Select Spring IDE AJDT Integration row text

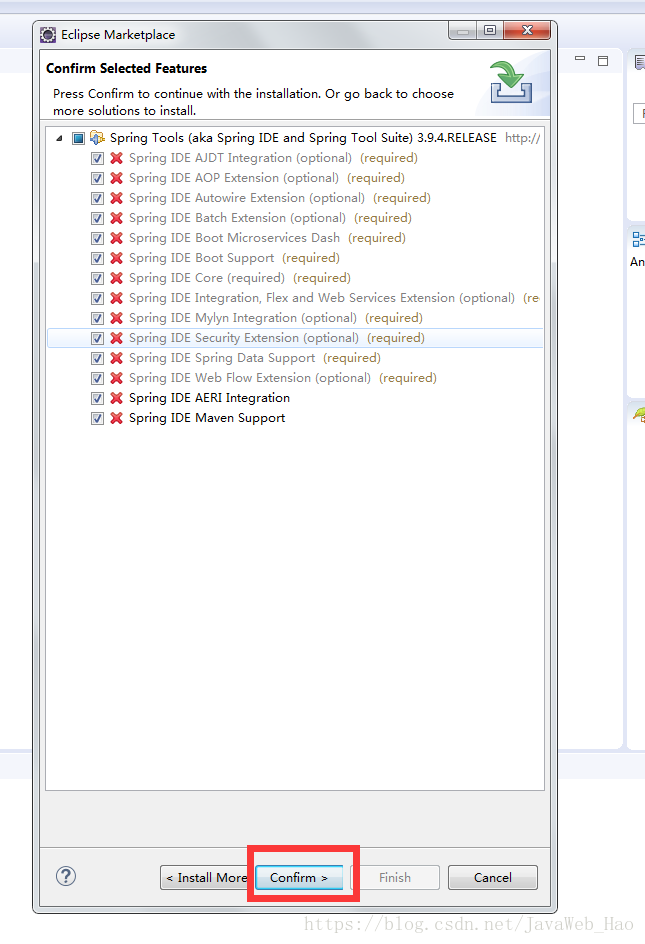click(x=273, y=158)
